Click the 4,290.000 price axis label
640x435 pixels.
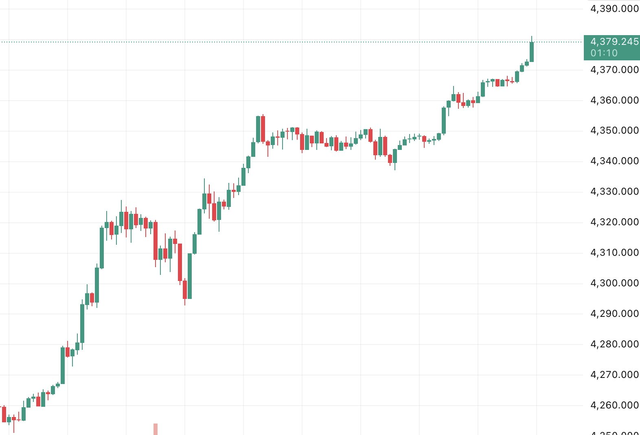(612, 314)
